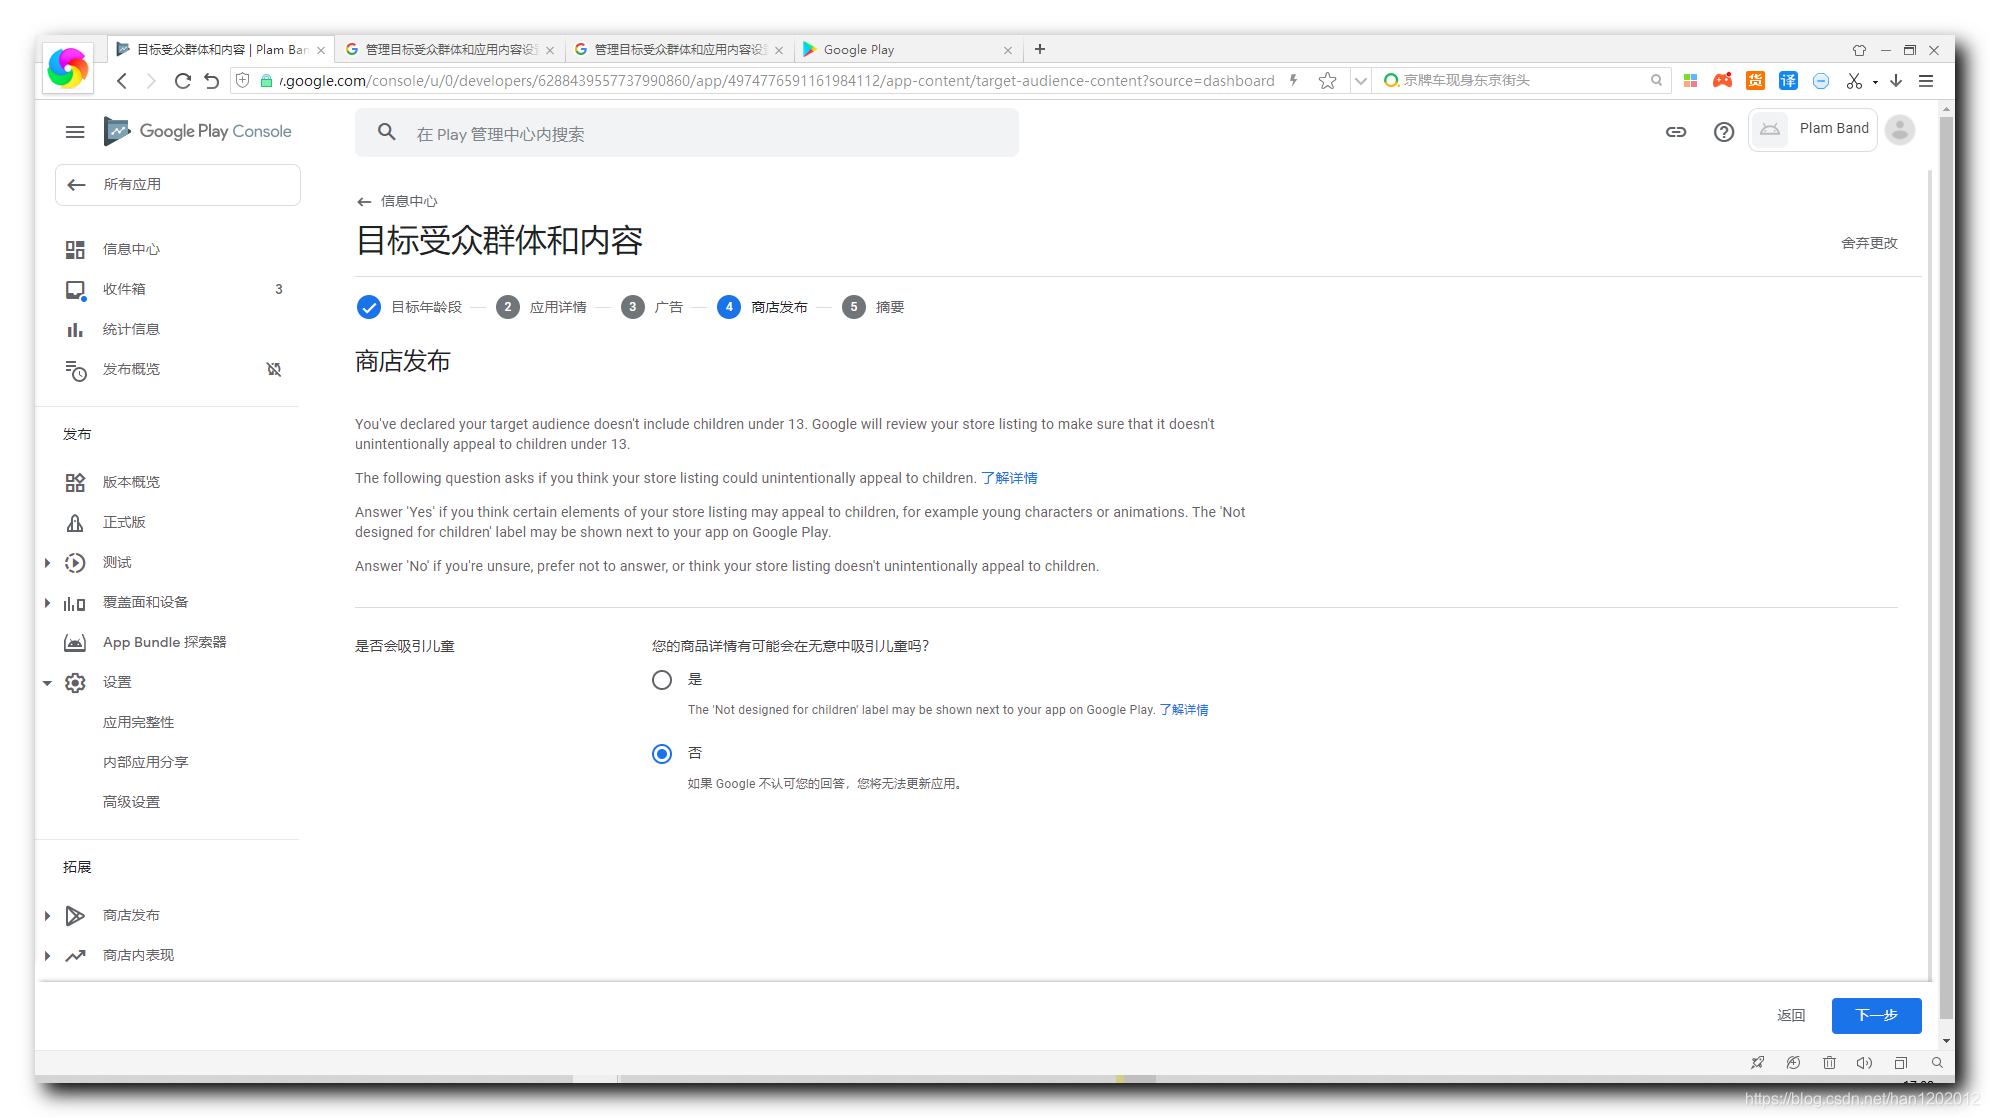Open the App Bundle 探索器 item
Image resolution: width=1990 pixels, height=1118 pixels.
164,642
